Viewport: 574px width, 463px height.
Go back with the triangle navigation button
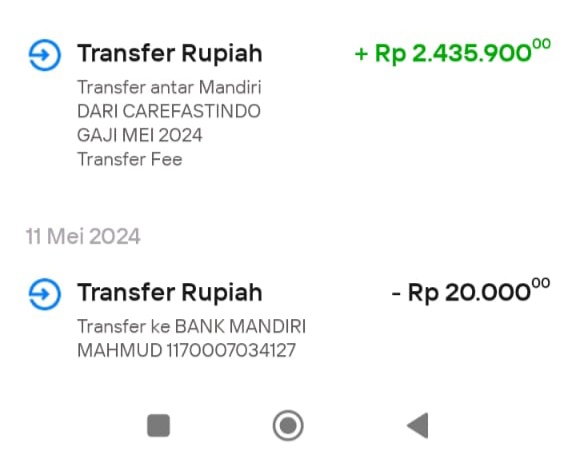pyautogui.click(x=418, y=426)
